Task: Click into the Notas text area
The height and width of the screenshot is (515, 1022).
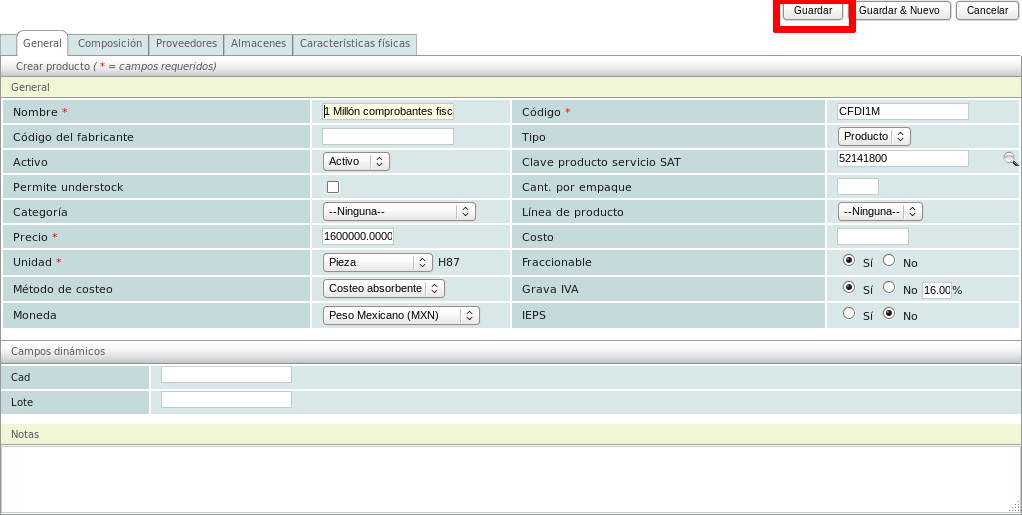Action: coord(510,478)
